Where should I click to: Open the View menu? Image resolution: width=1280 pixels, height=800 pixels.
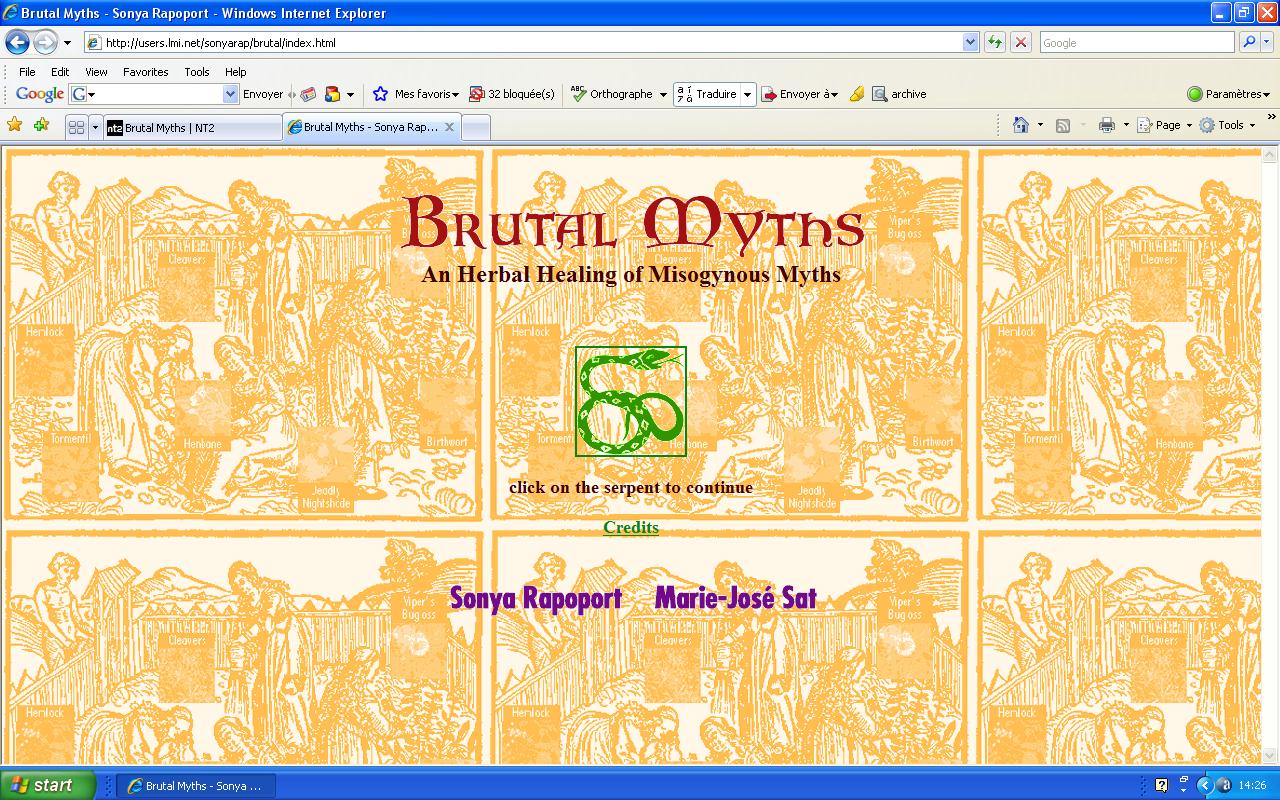point(96,72)
